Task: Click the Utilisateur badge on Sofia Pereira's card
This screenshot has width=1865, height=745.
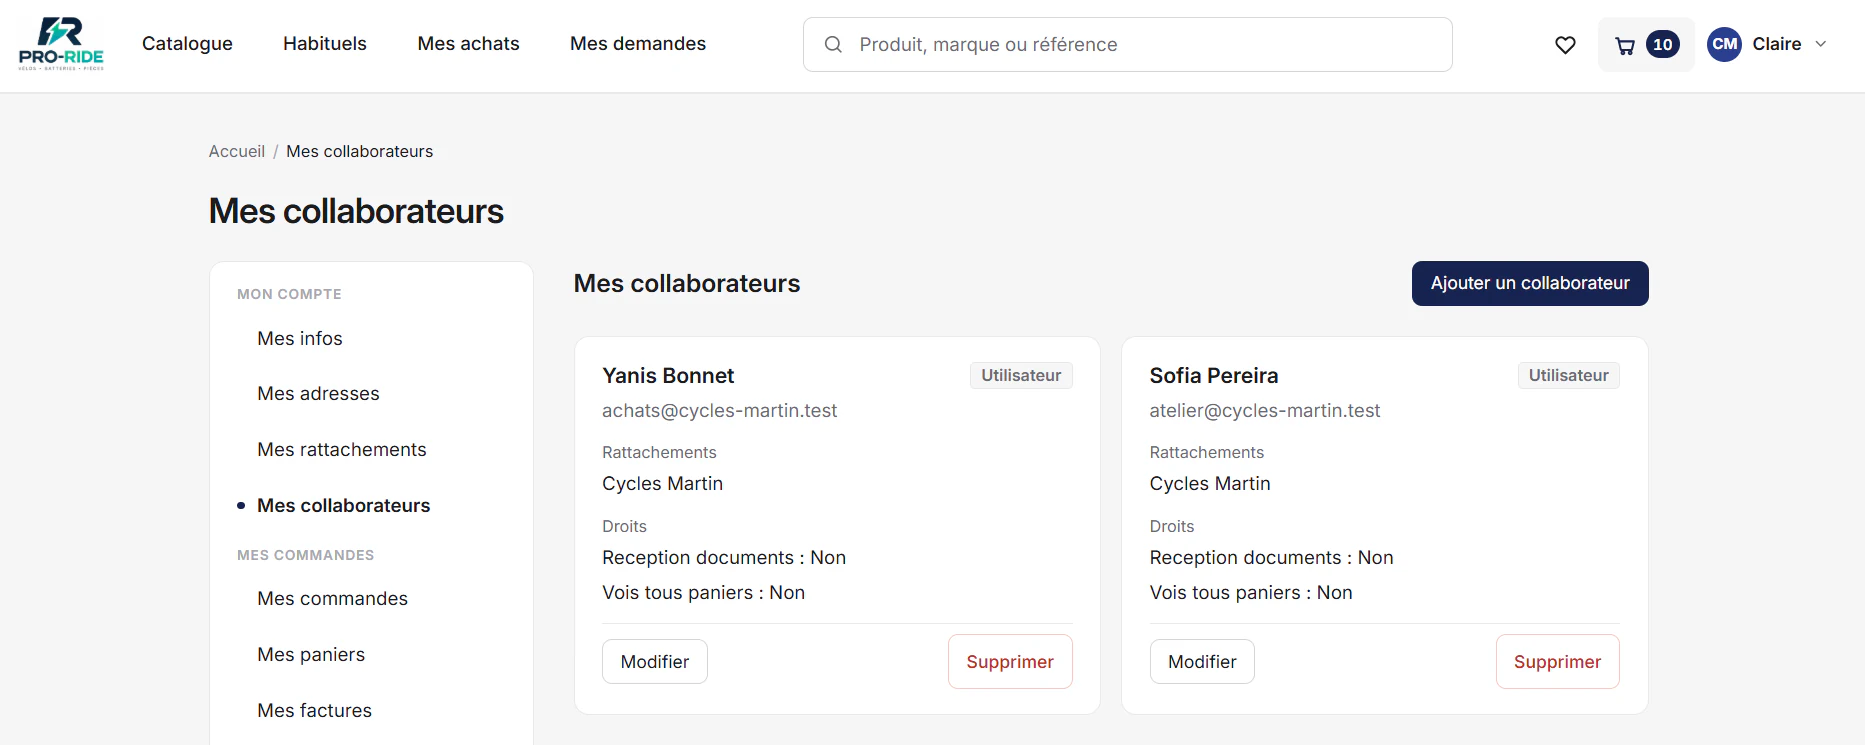Action: (1569, 376)
